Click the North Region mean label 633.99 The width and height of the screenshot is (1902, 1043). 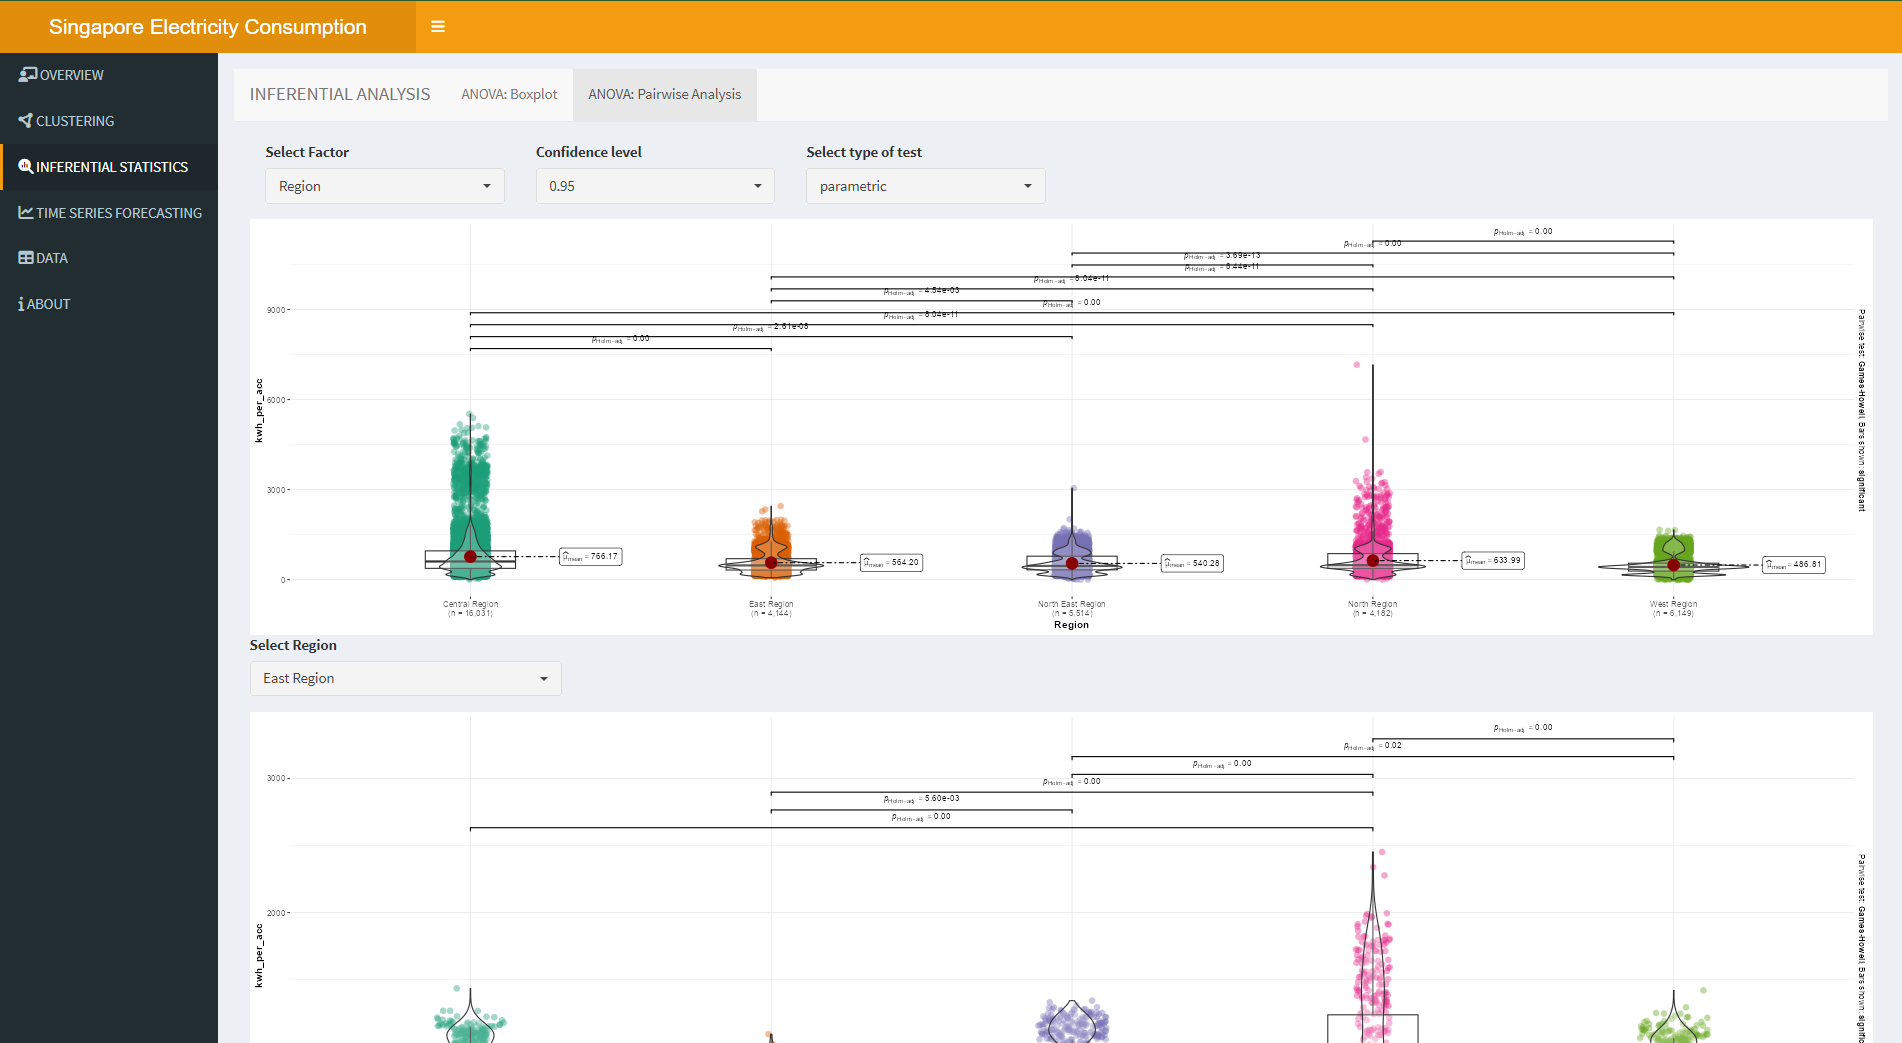[x=1493, y=561]
